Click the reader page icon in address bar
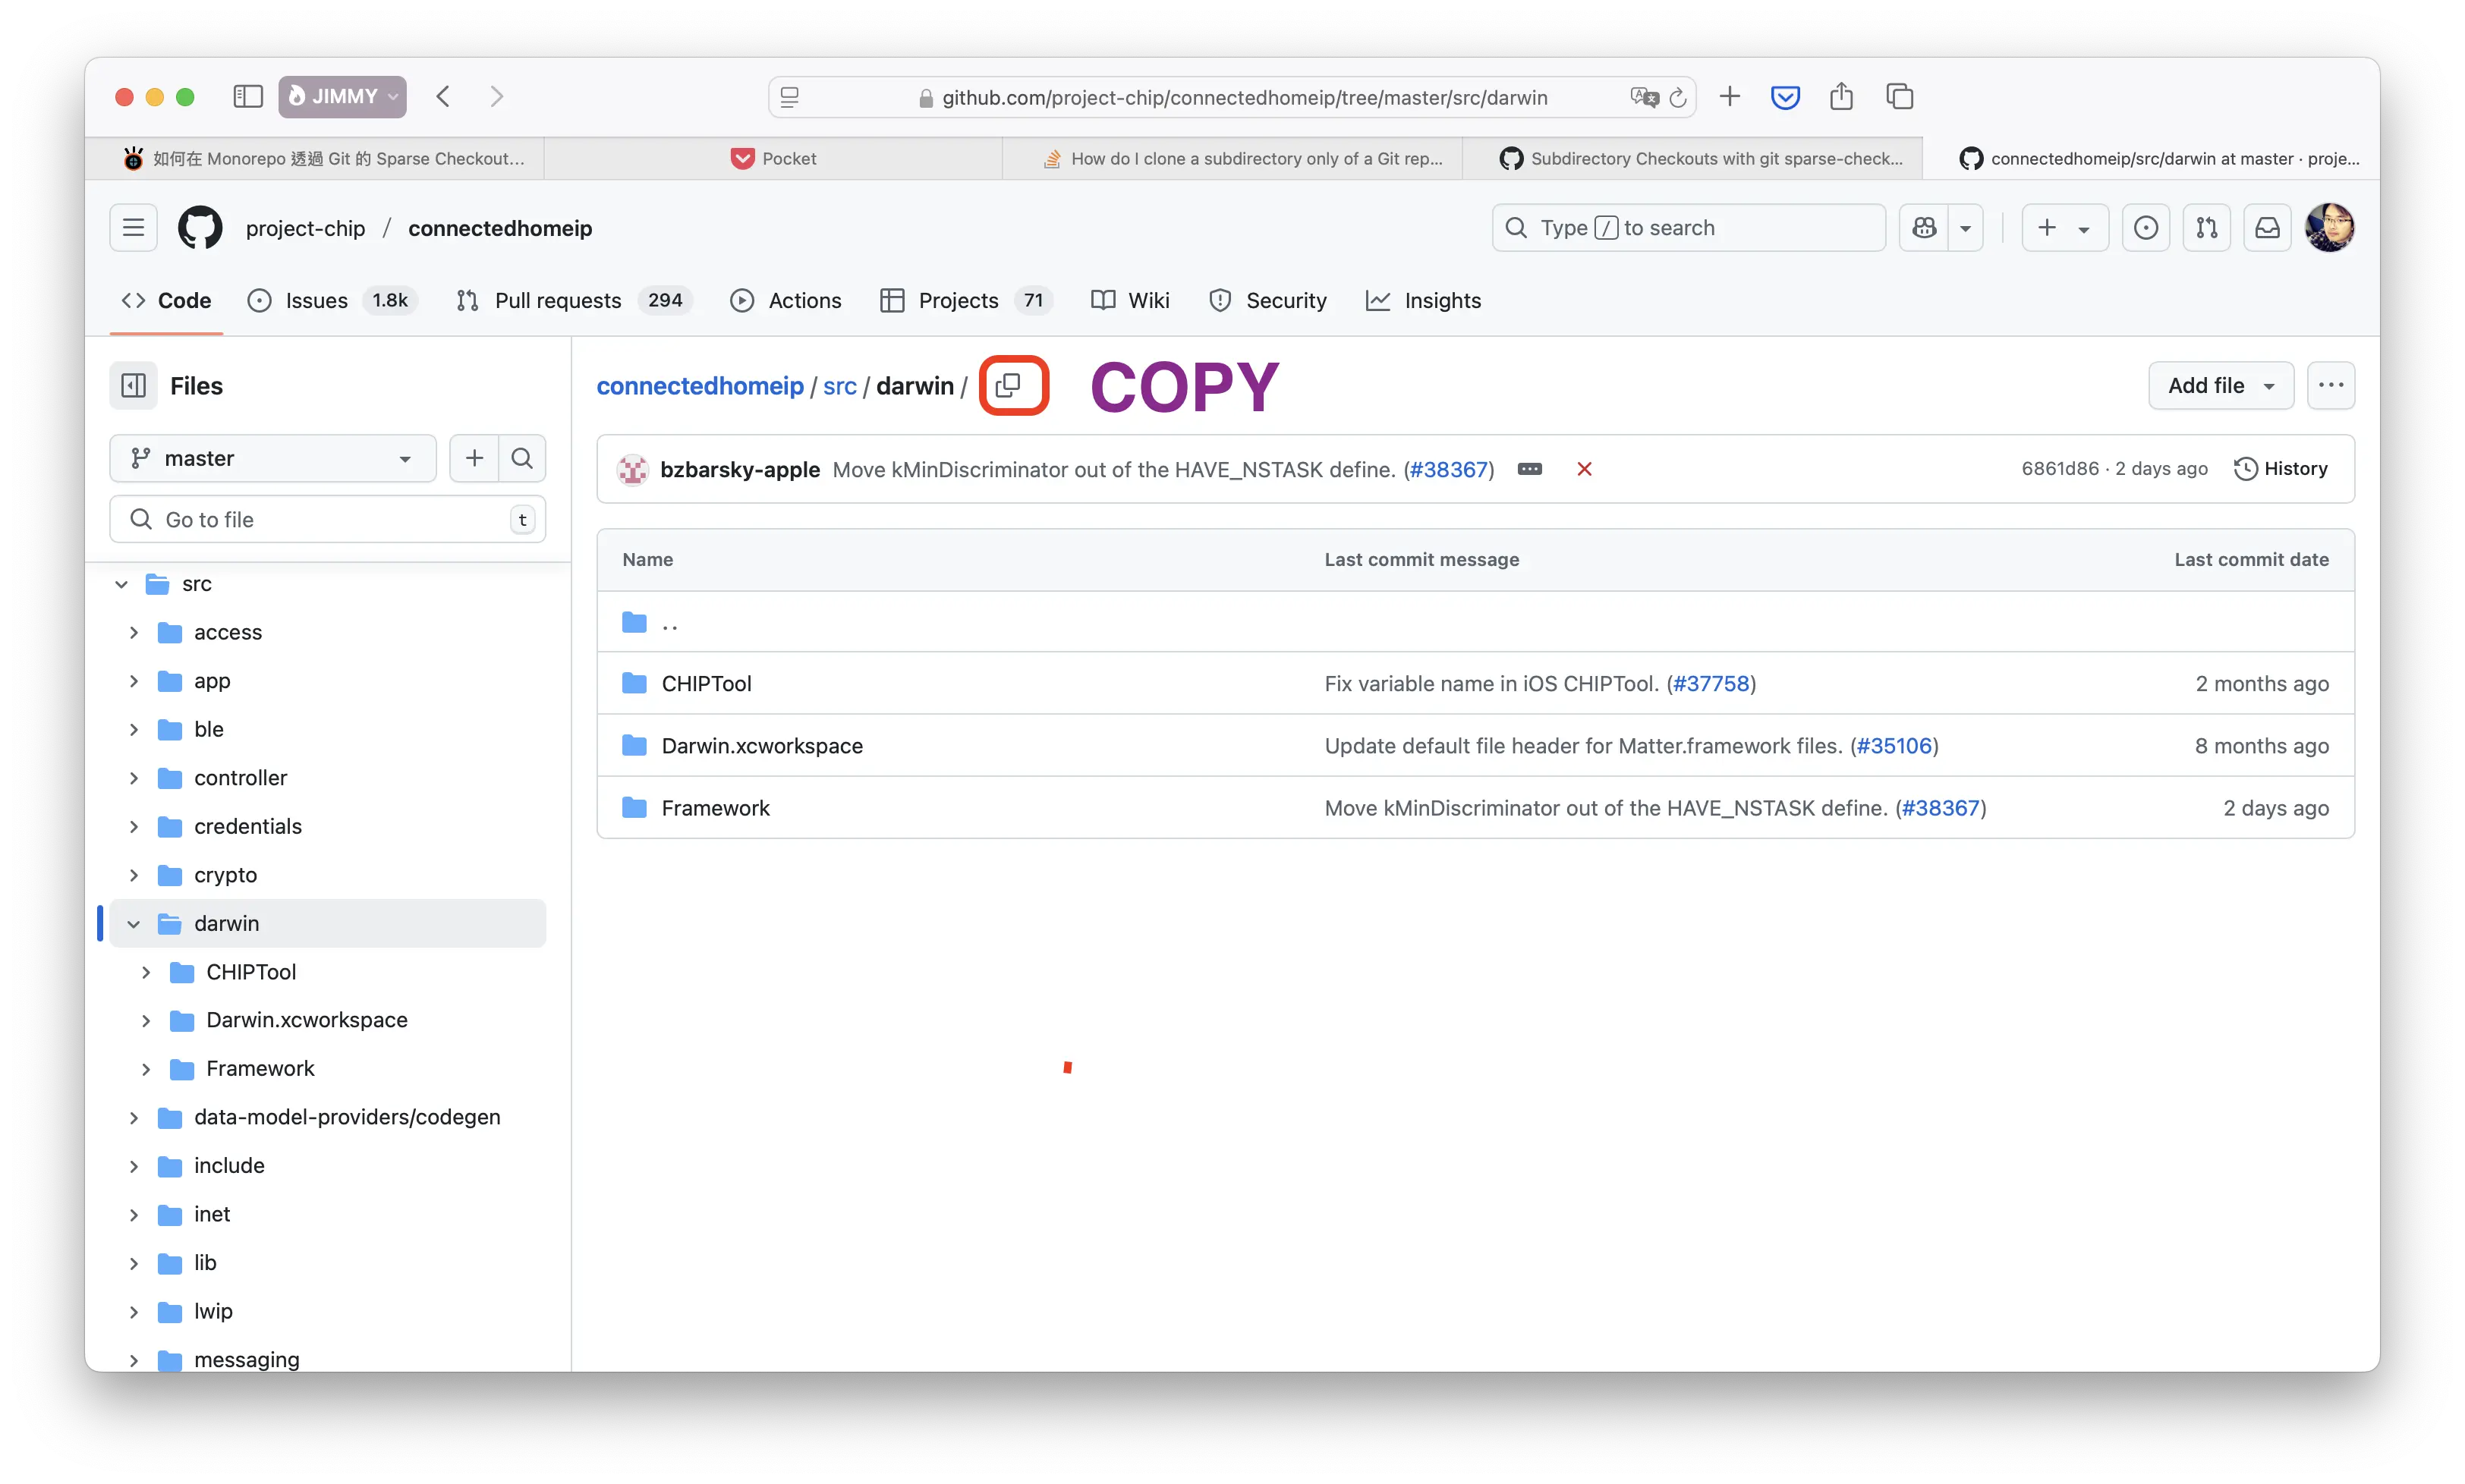Image resolution: width=2465 pixels, height=1484 pixels. coord(790,97)
